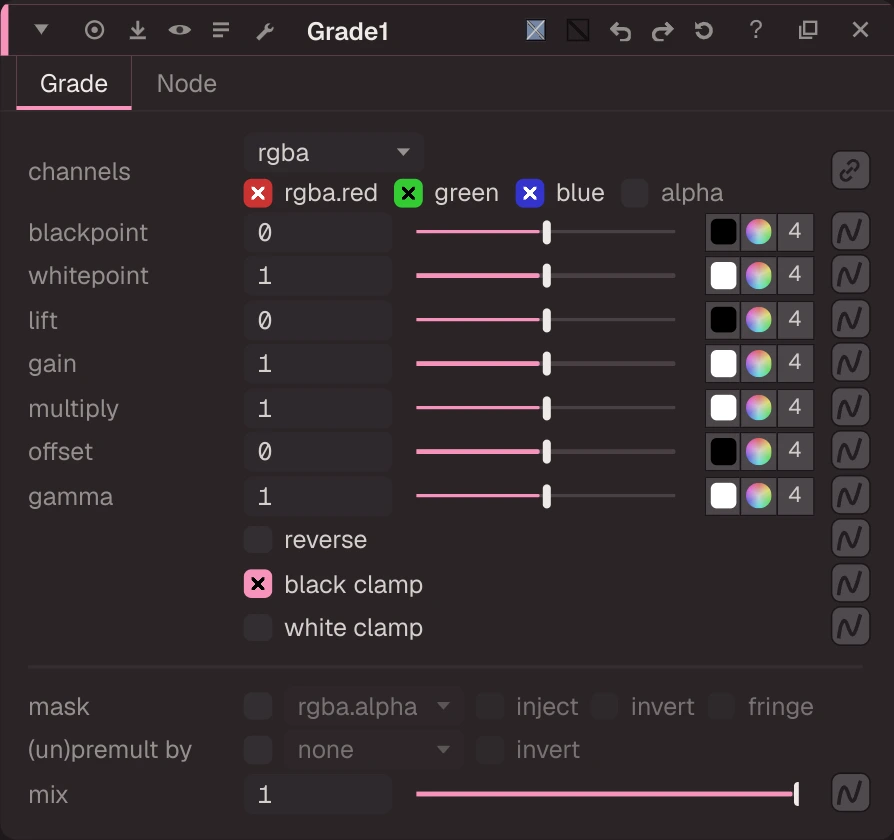Disable the rgba.red channel checkbox
The width and height of the screenshot is (894, 840).
click(x=258, y=193)
